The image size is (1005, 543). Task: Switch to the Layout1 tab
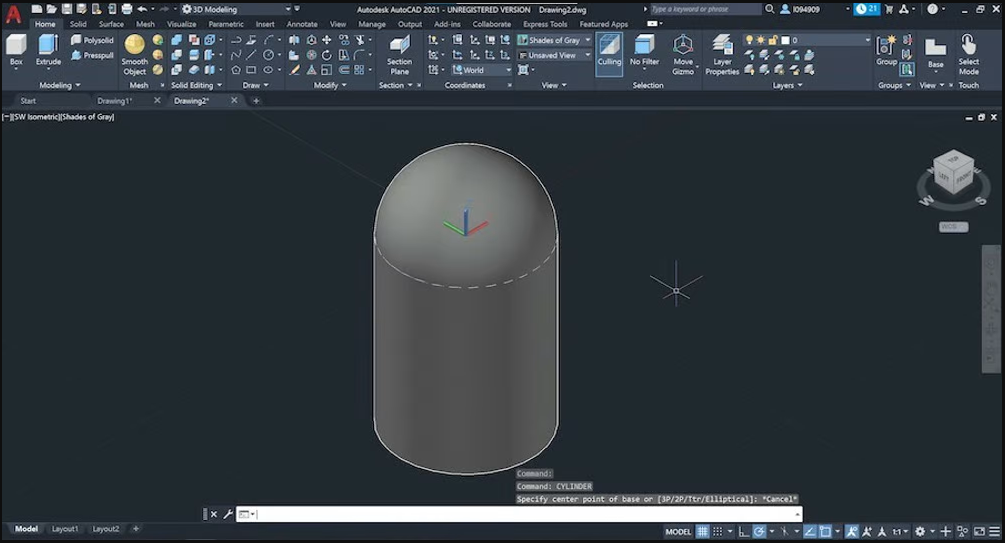[65, 529]
